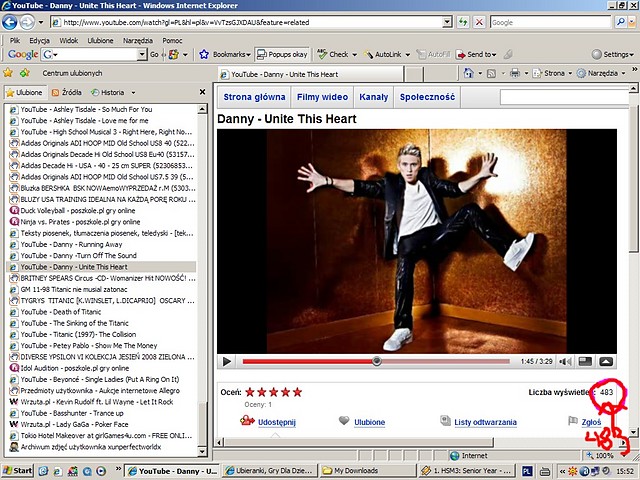Open favorite Wrzuta.pl - Lady GaGa - Poker Face
640x480 pixels.
pos(75,424)
